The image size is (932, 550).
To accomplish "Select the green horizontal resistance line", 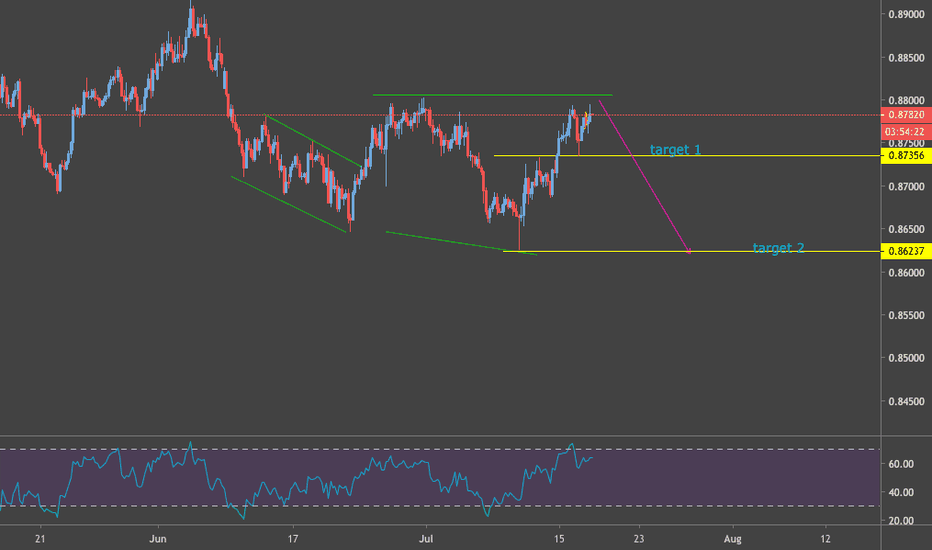I will [492, 95].
